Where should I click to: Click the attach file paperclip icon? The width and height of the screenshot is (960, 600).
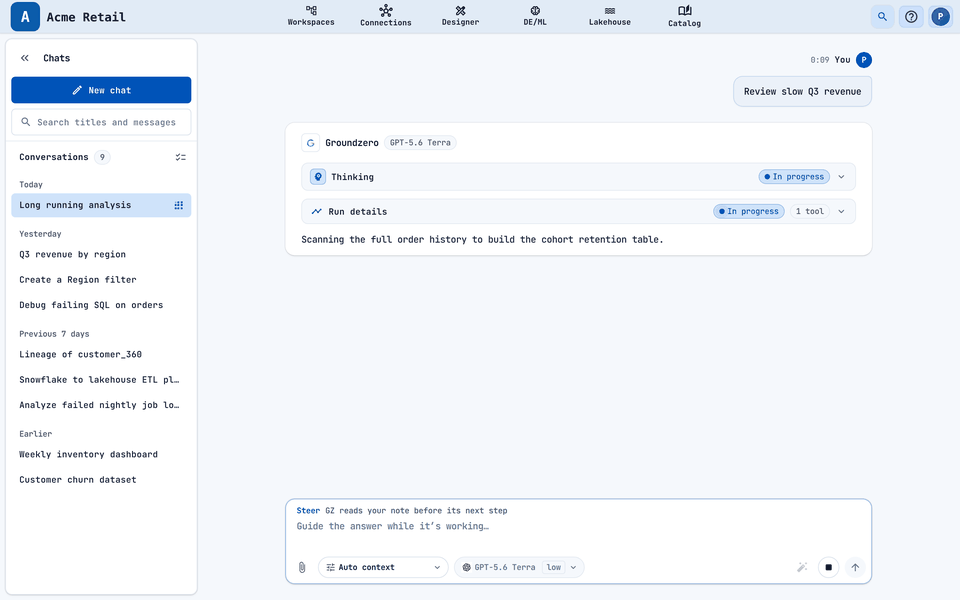coord(302,568)
